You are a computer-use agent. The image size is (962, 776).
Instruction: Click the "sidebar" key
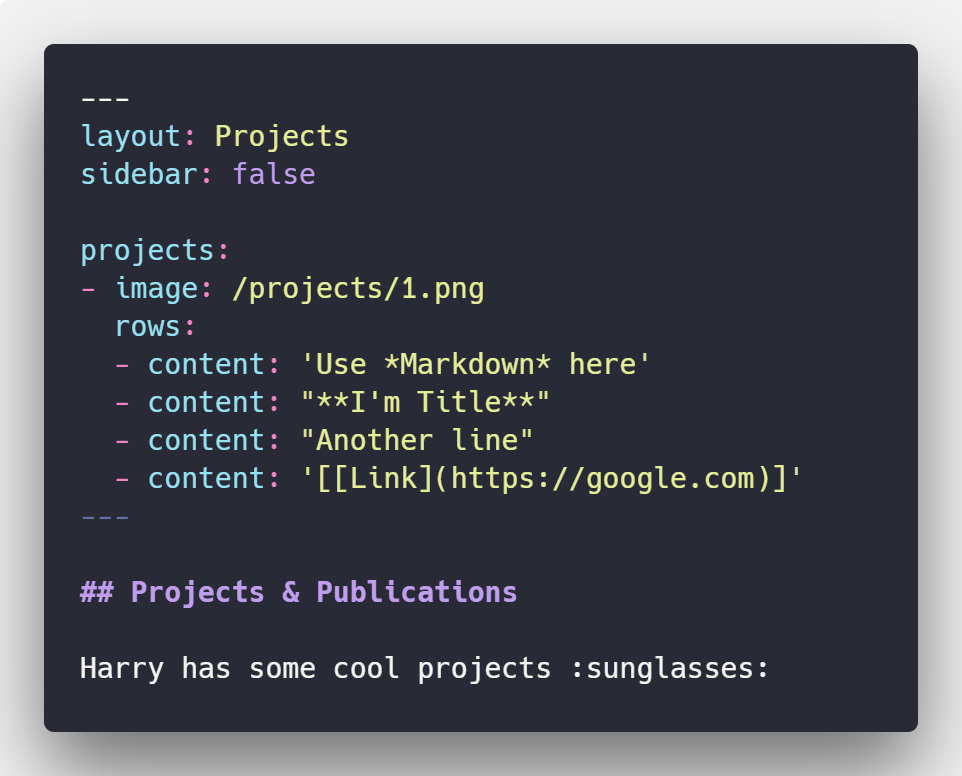(139, 174)
